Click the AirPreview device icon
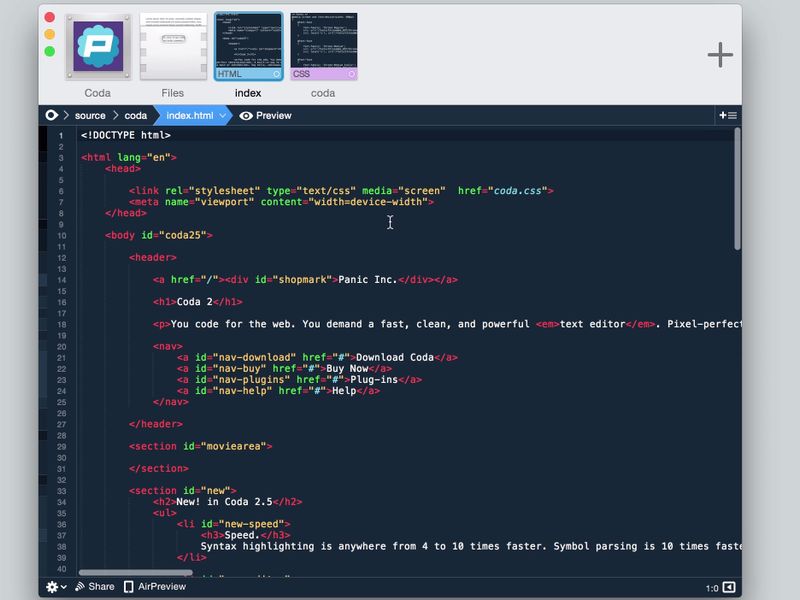This screenshot has width=800, height=600. 129,587
